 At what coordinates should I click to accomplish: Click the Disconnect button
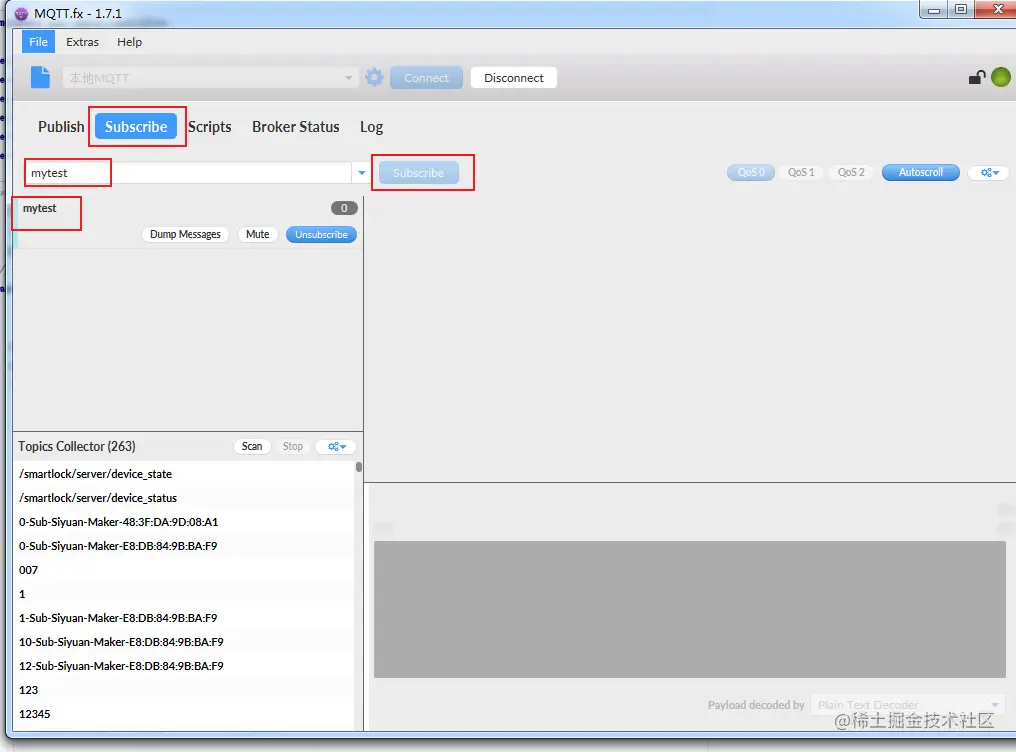coord(514,78)
